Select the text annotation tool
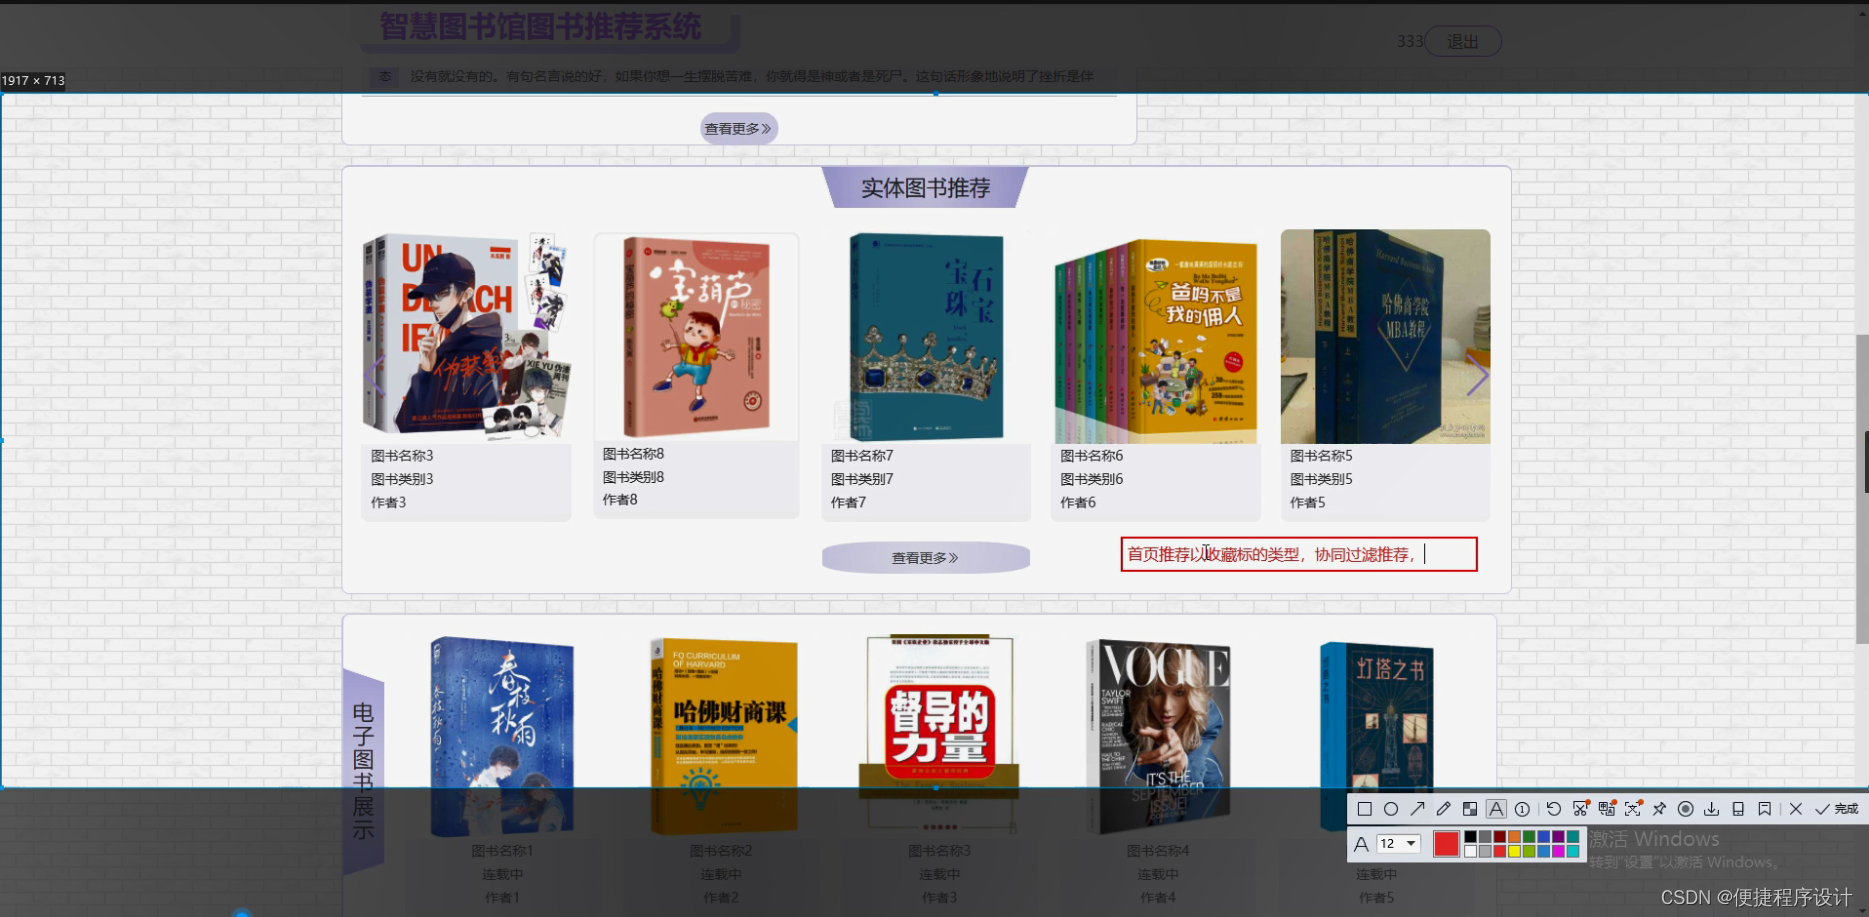 1496,809
